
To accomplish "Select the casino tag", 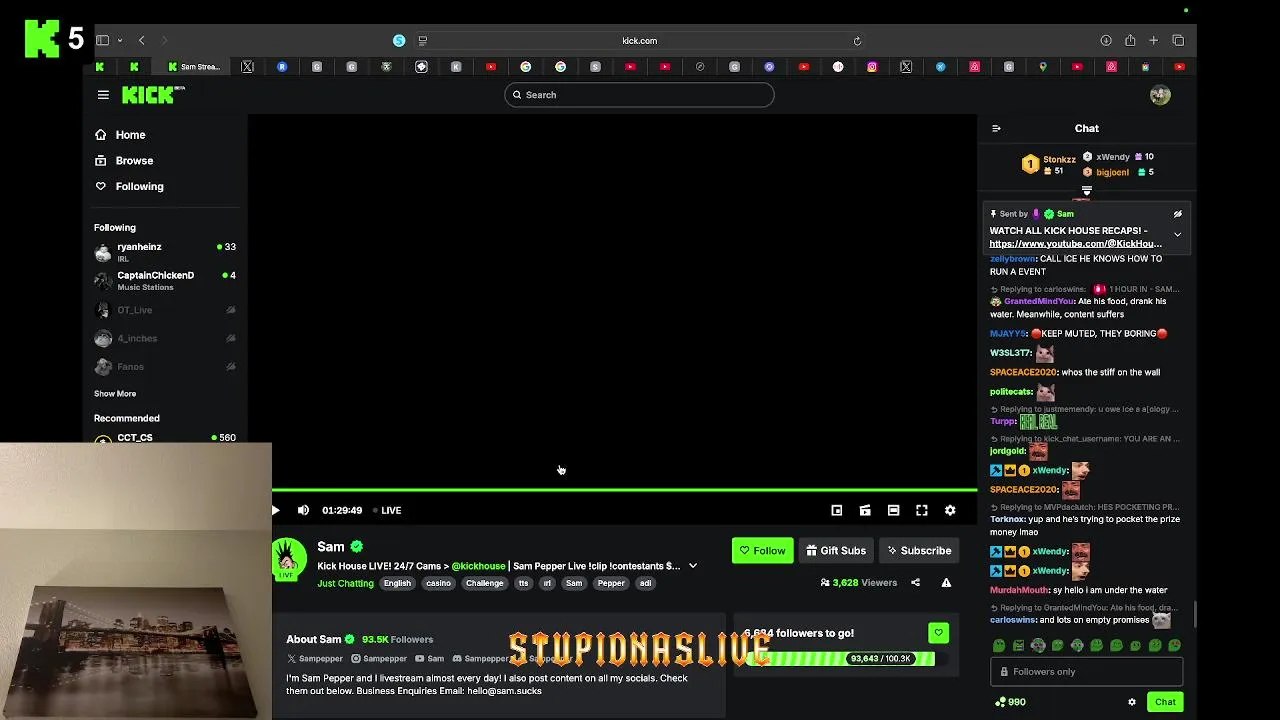I will pos(438,583).
